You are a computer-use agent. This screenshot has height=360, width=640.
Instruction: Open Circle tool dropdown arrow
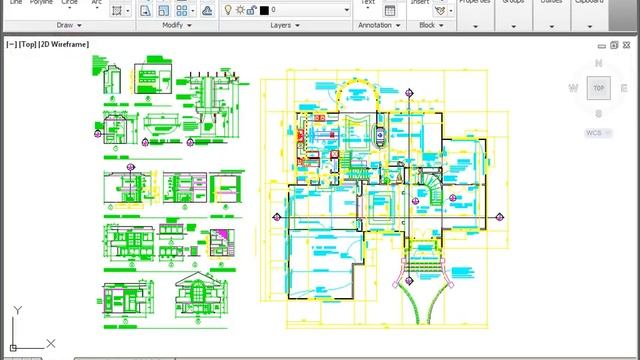point(69,8)
